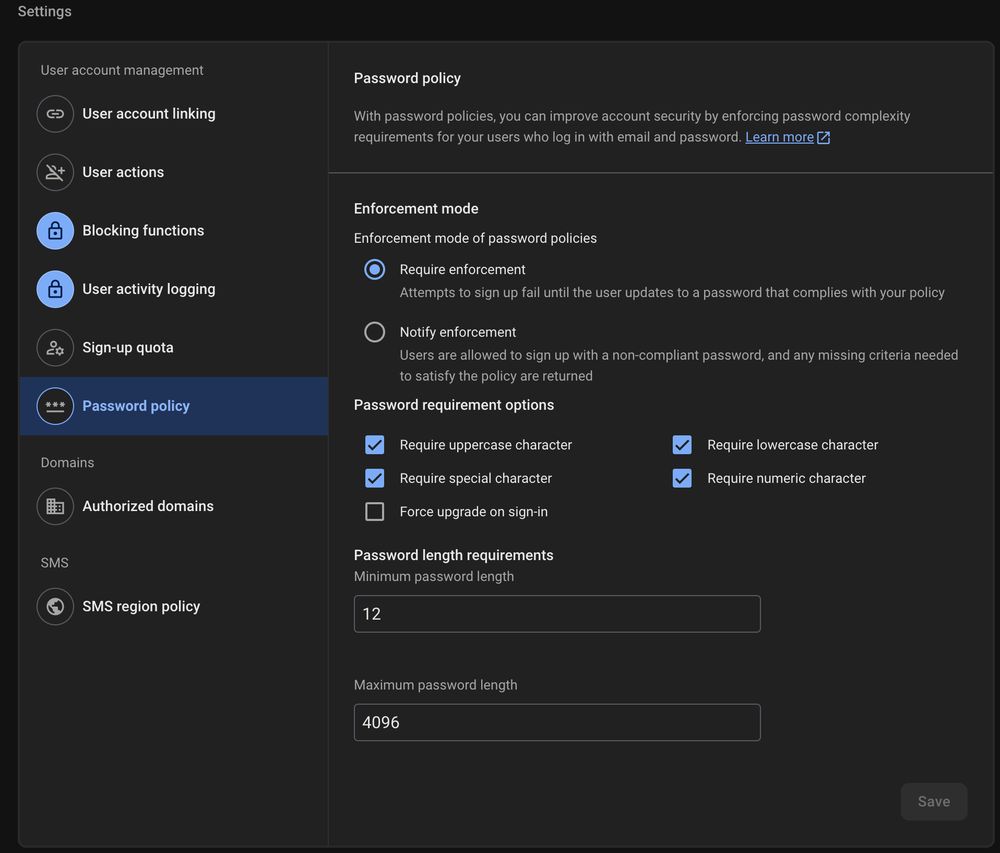Click the person-gear icon beside Sign-up quota
Screen dimensions: 1000x853
55,347
